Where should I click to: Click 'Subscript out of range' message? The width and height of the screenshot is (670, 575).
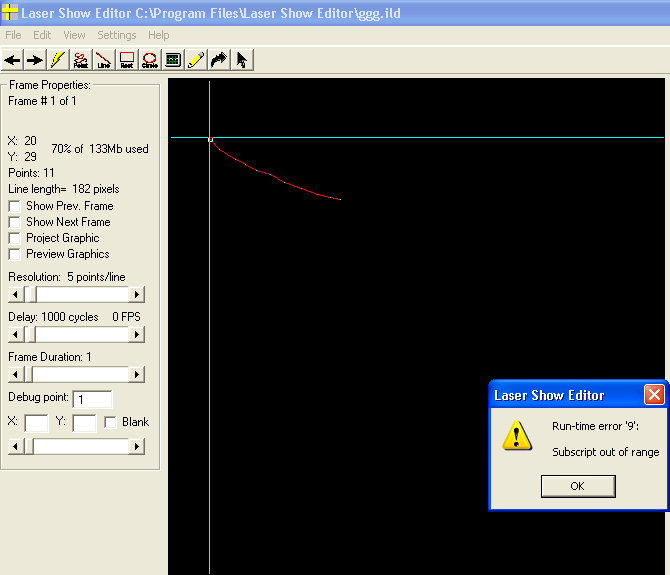click(605, 452)
